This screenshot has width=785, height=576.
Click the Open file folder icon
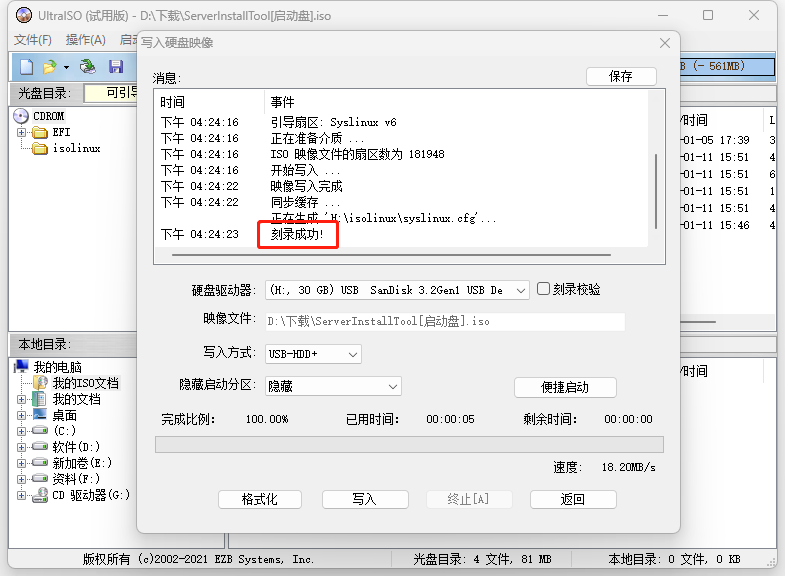tap(49, 66)
